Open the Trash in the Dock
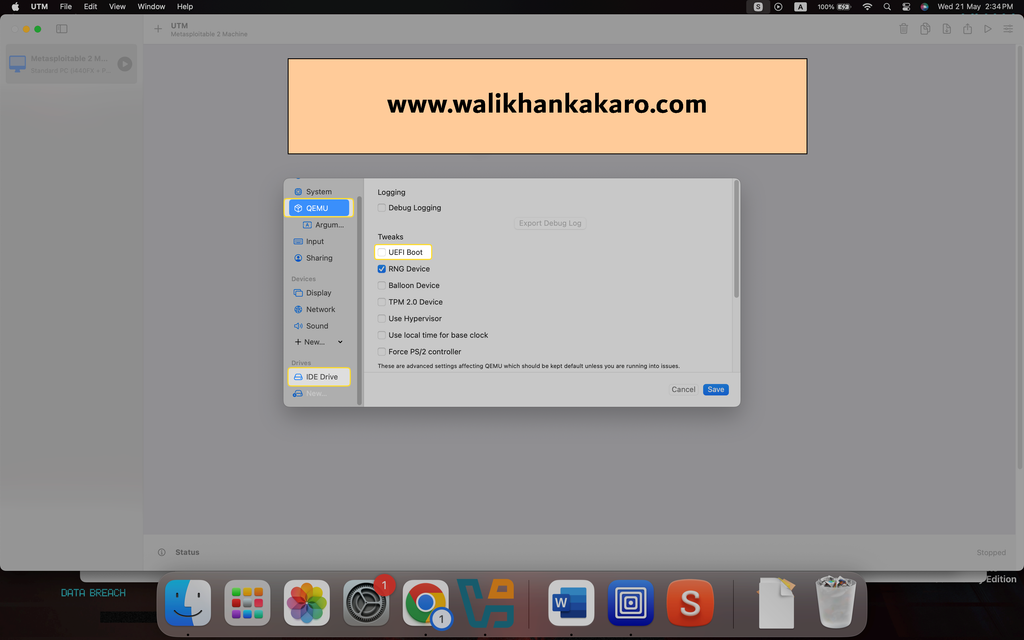1024x640 pixels. [x=836, y=601]
